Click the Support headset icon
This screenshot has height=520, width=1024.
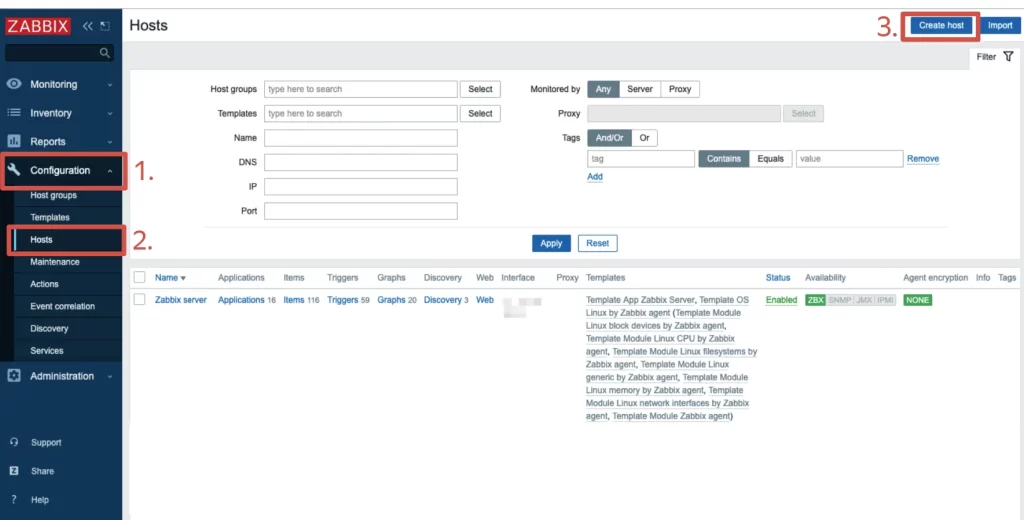(14, 442)
